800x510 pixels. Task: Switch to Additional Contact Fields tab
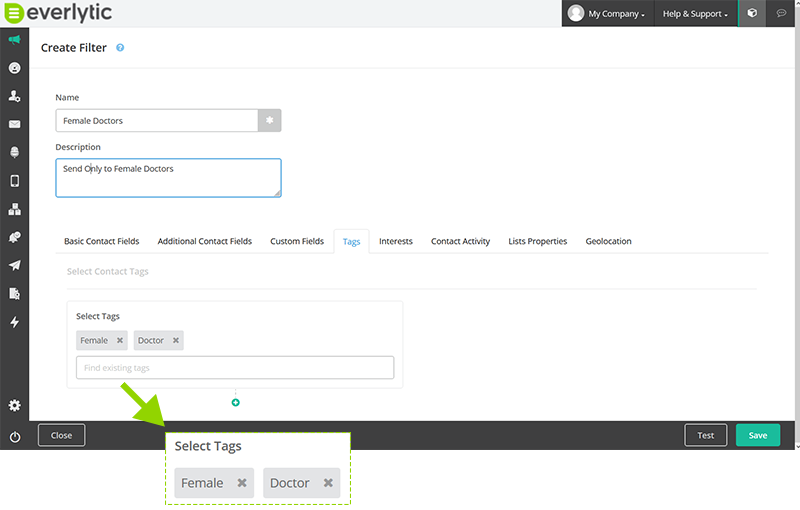click(x=205, y=241)
